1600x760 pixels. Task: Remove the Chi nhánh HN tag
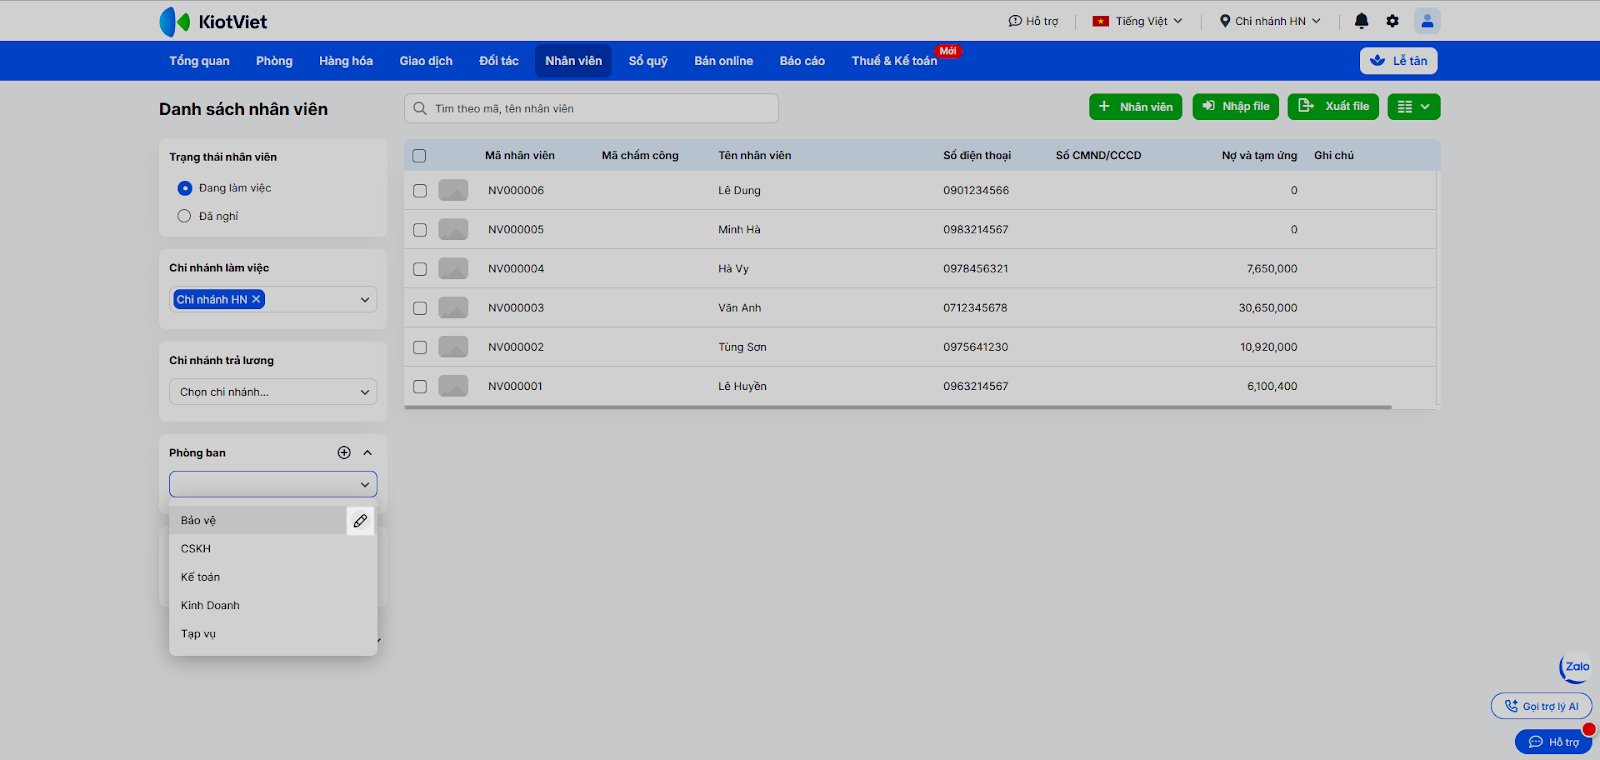256,299
